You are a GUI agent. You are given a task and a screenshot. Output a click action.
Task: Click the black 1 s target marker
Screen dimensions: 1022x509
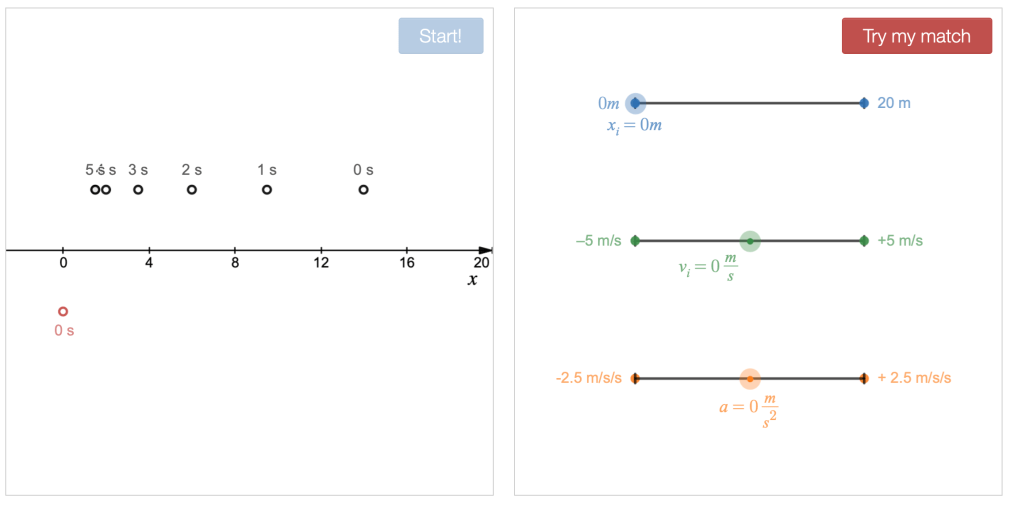tap(267, 190)
